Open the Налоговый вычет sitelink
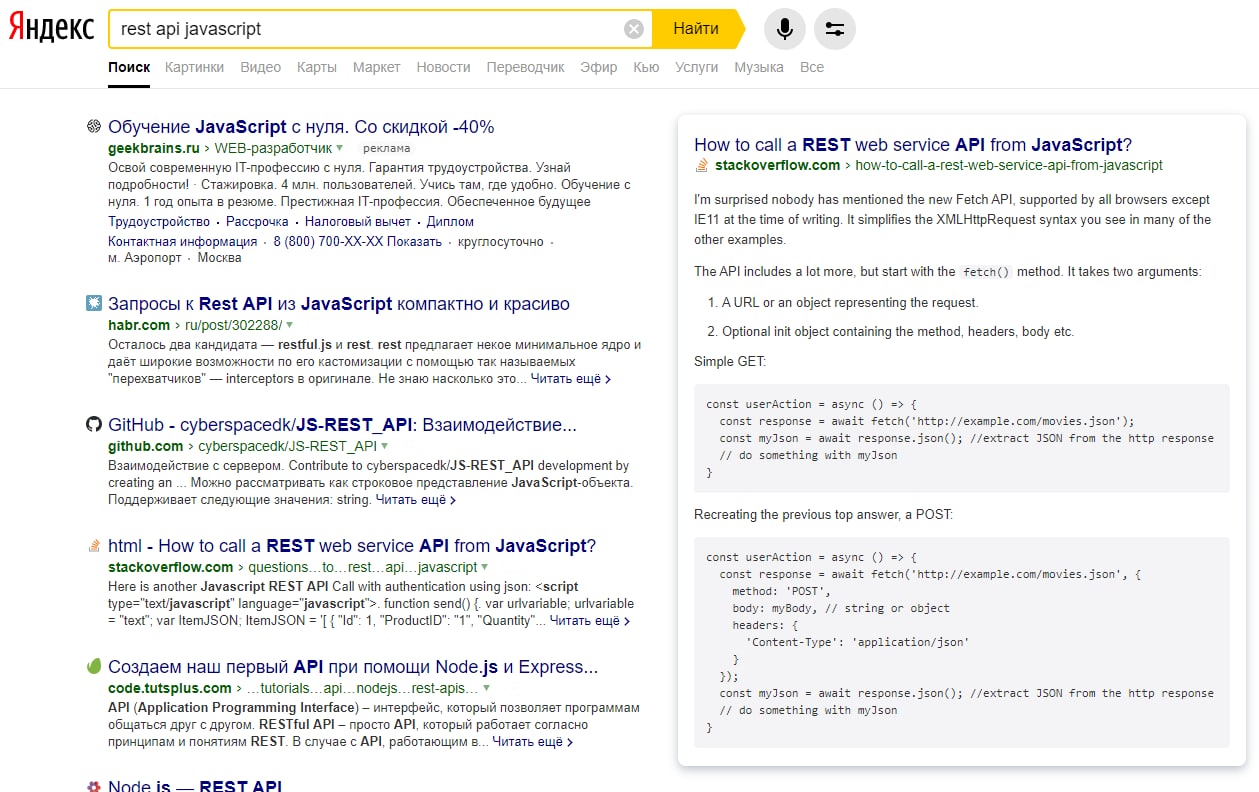 358,221
